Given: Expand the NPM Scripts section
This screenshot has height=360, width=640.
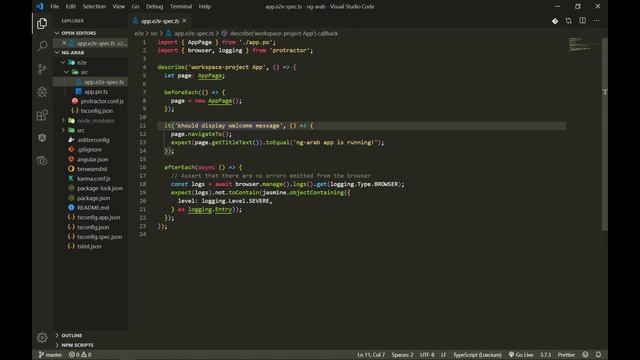Looking at the screenshot, I should point(74,345).
